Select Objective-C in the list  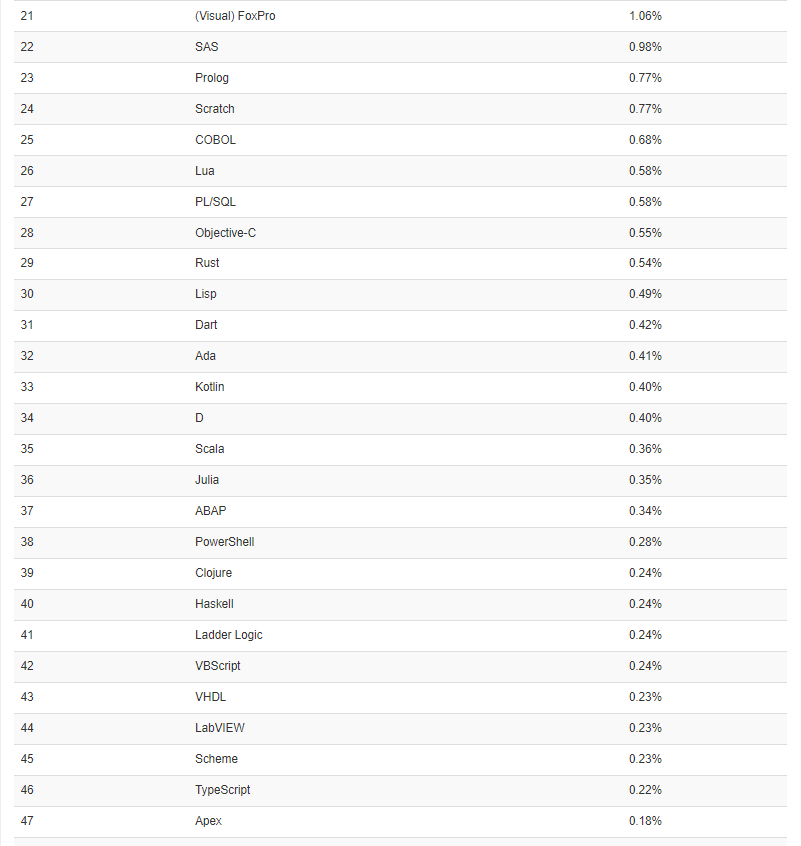point(226,233)
